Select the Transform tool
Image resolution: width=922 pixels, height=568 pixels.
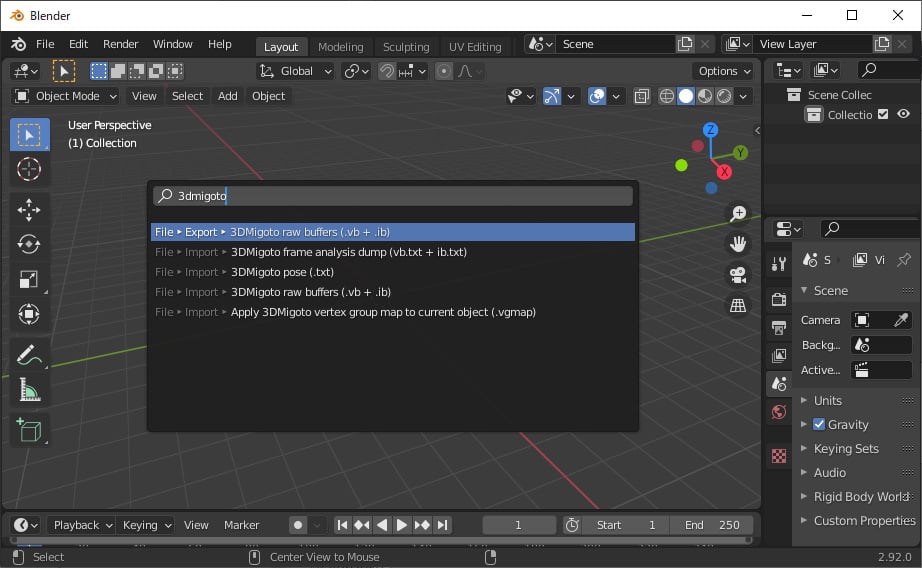(x=29, y=314)
